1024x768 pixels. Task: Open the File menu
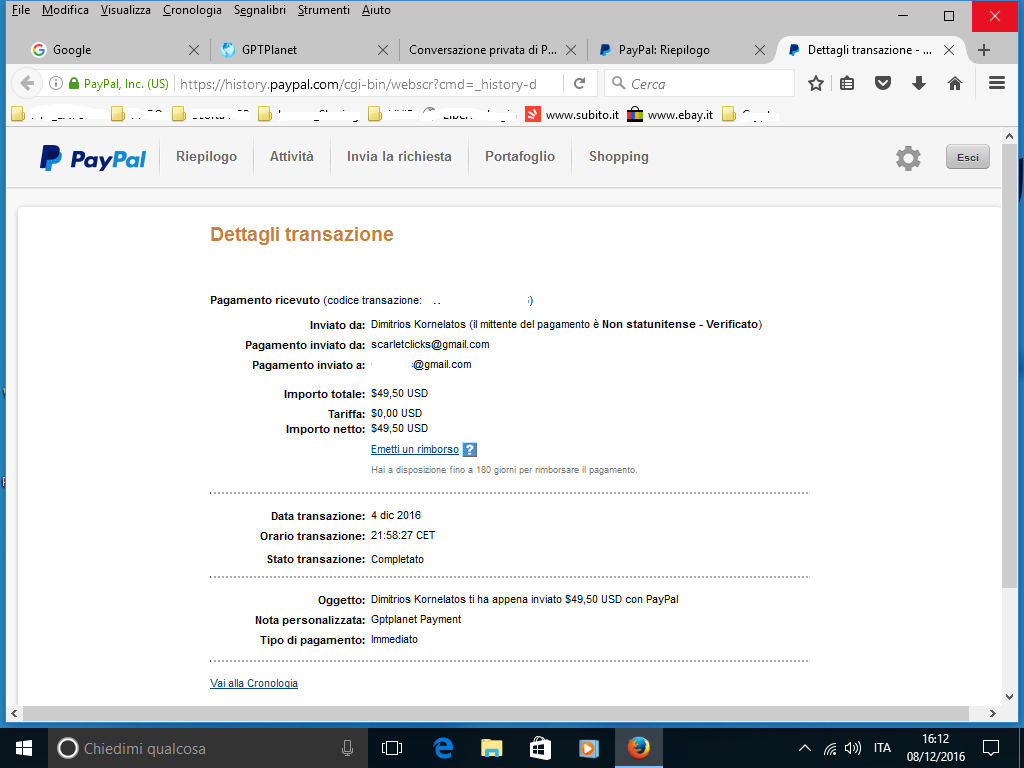[21, 10]
